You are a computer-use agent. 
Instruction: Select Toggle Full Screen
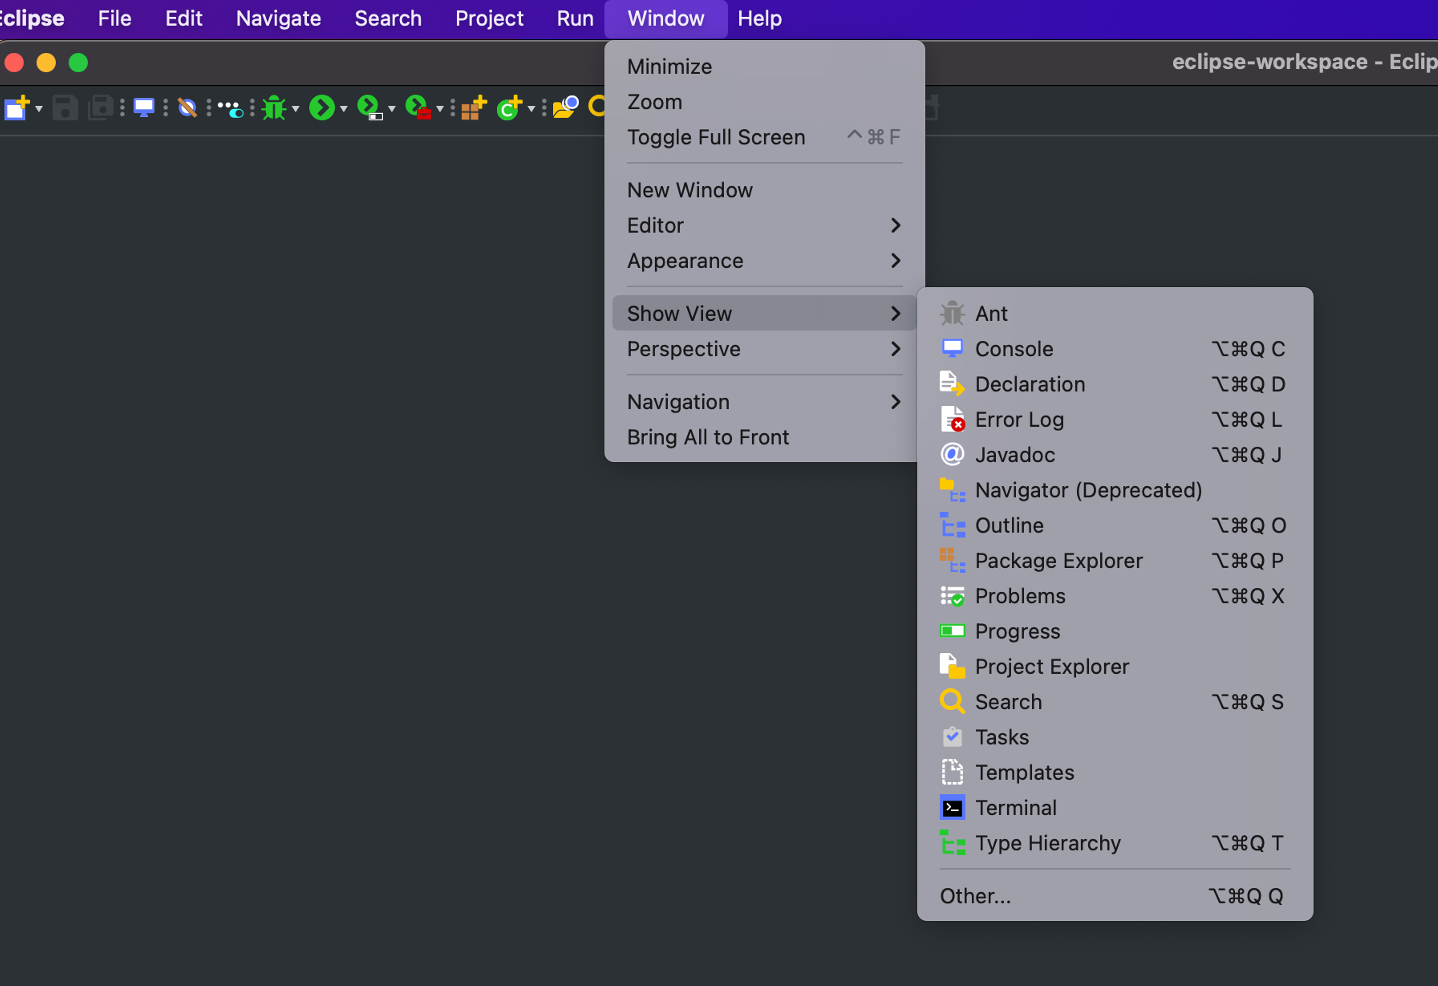click(x=764, y=137)
